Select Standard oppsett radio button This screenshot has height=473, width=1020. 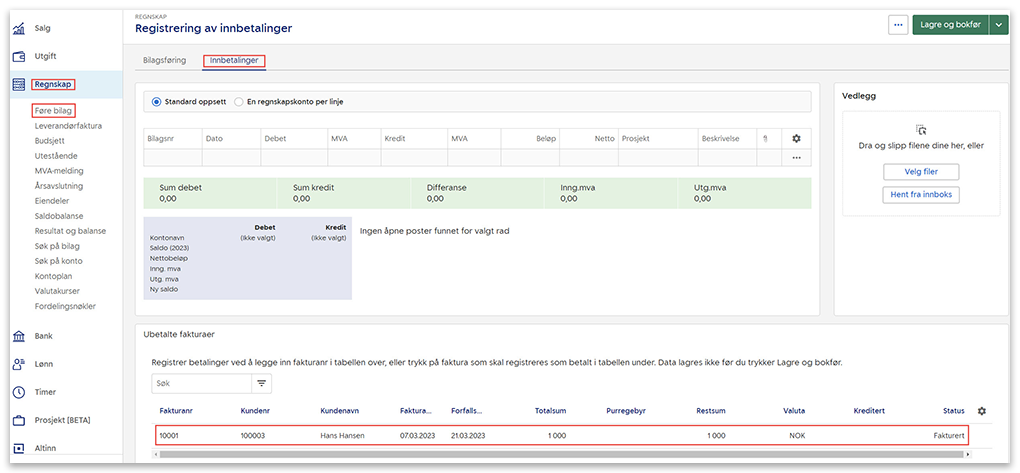tap(156, 102)
